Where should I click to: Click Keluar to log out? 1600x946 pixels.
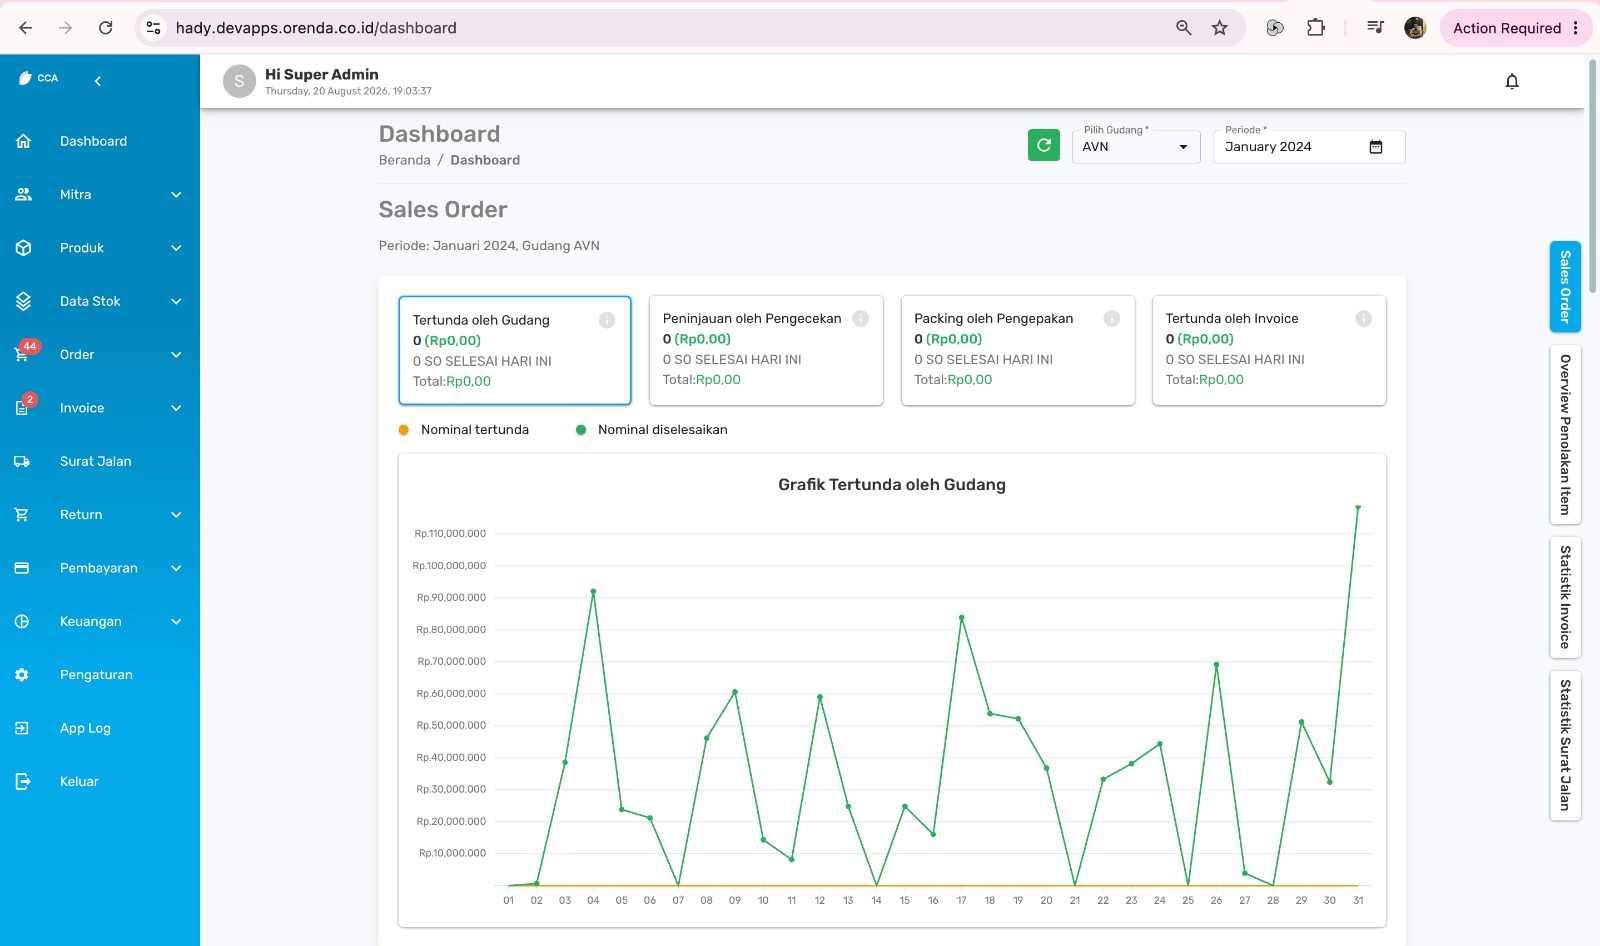click(100, 782)
